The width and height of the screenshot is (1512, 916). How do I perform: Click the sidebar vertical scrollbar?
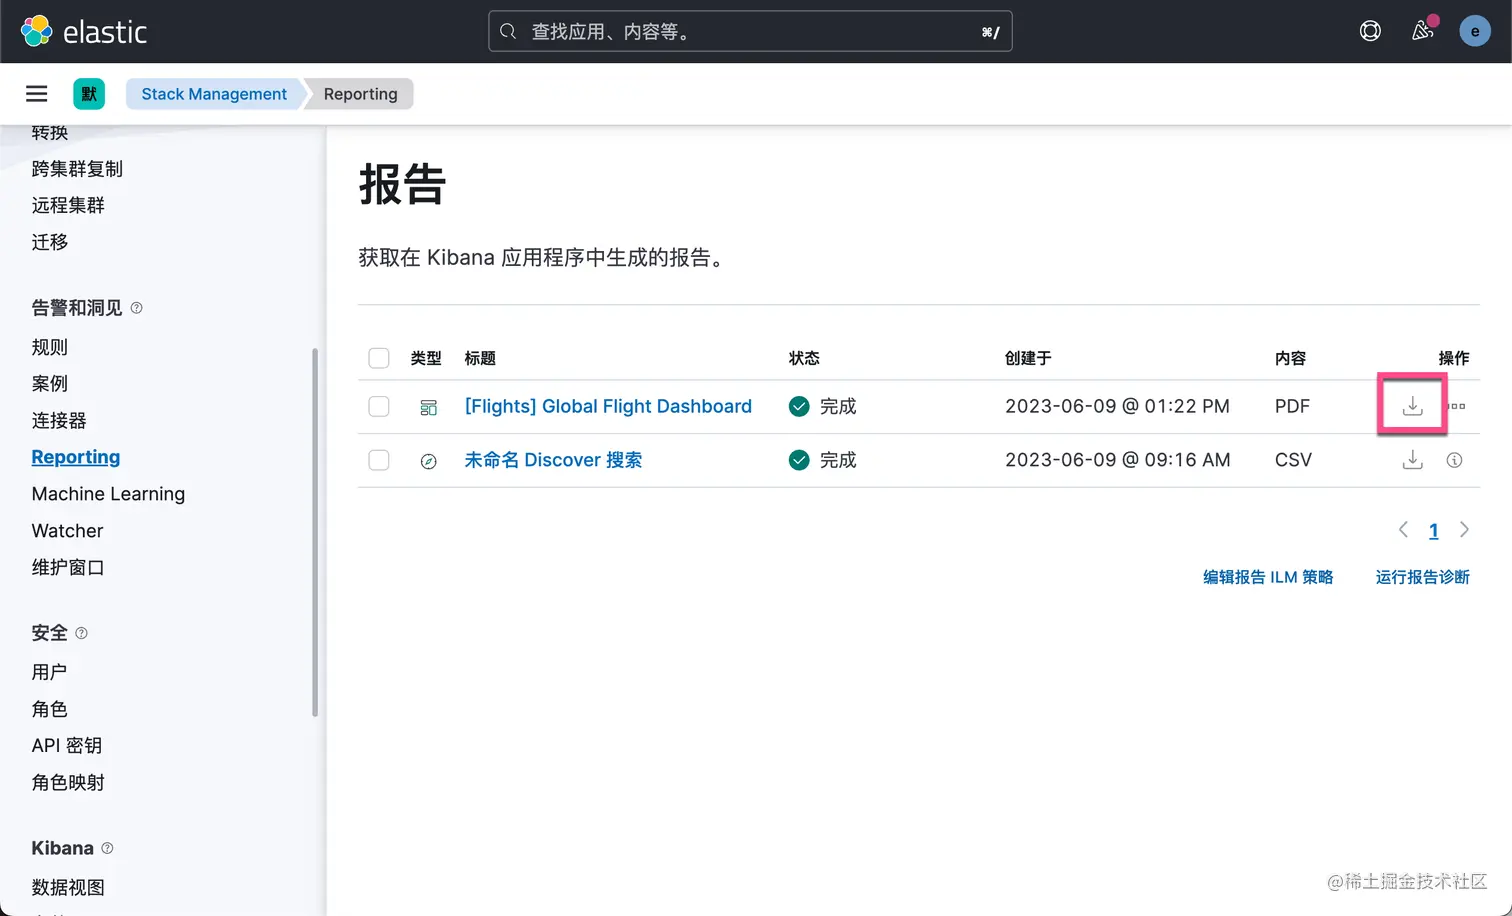point(315,532)
